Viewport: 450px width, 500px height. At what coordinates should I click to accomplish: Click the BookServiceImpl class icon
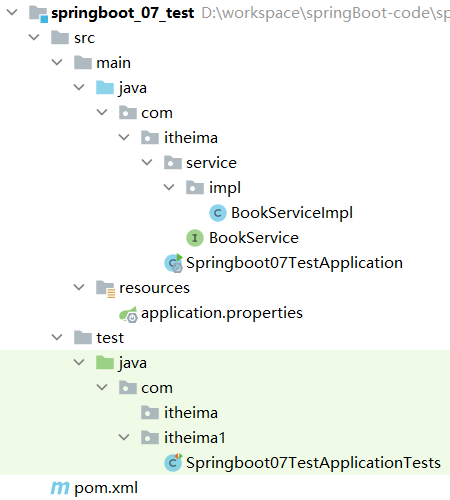point(218,213)
